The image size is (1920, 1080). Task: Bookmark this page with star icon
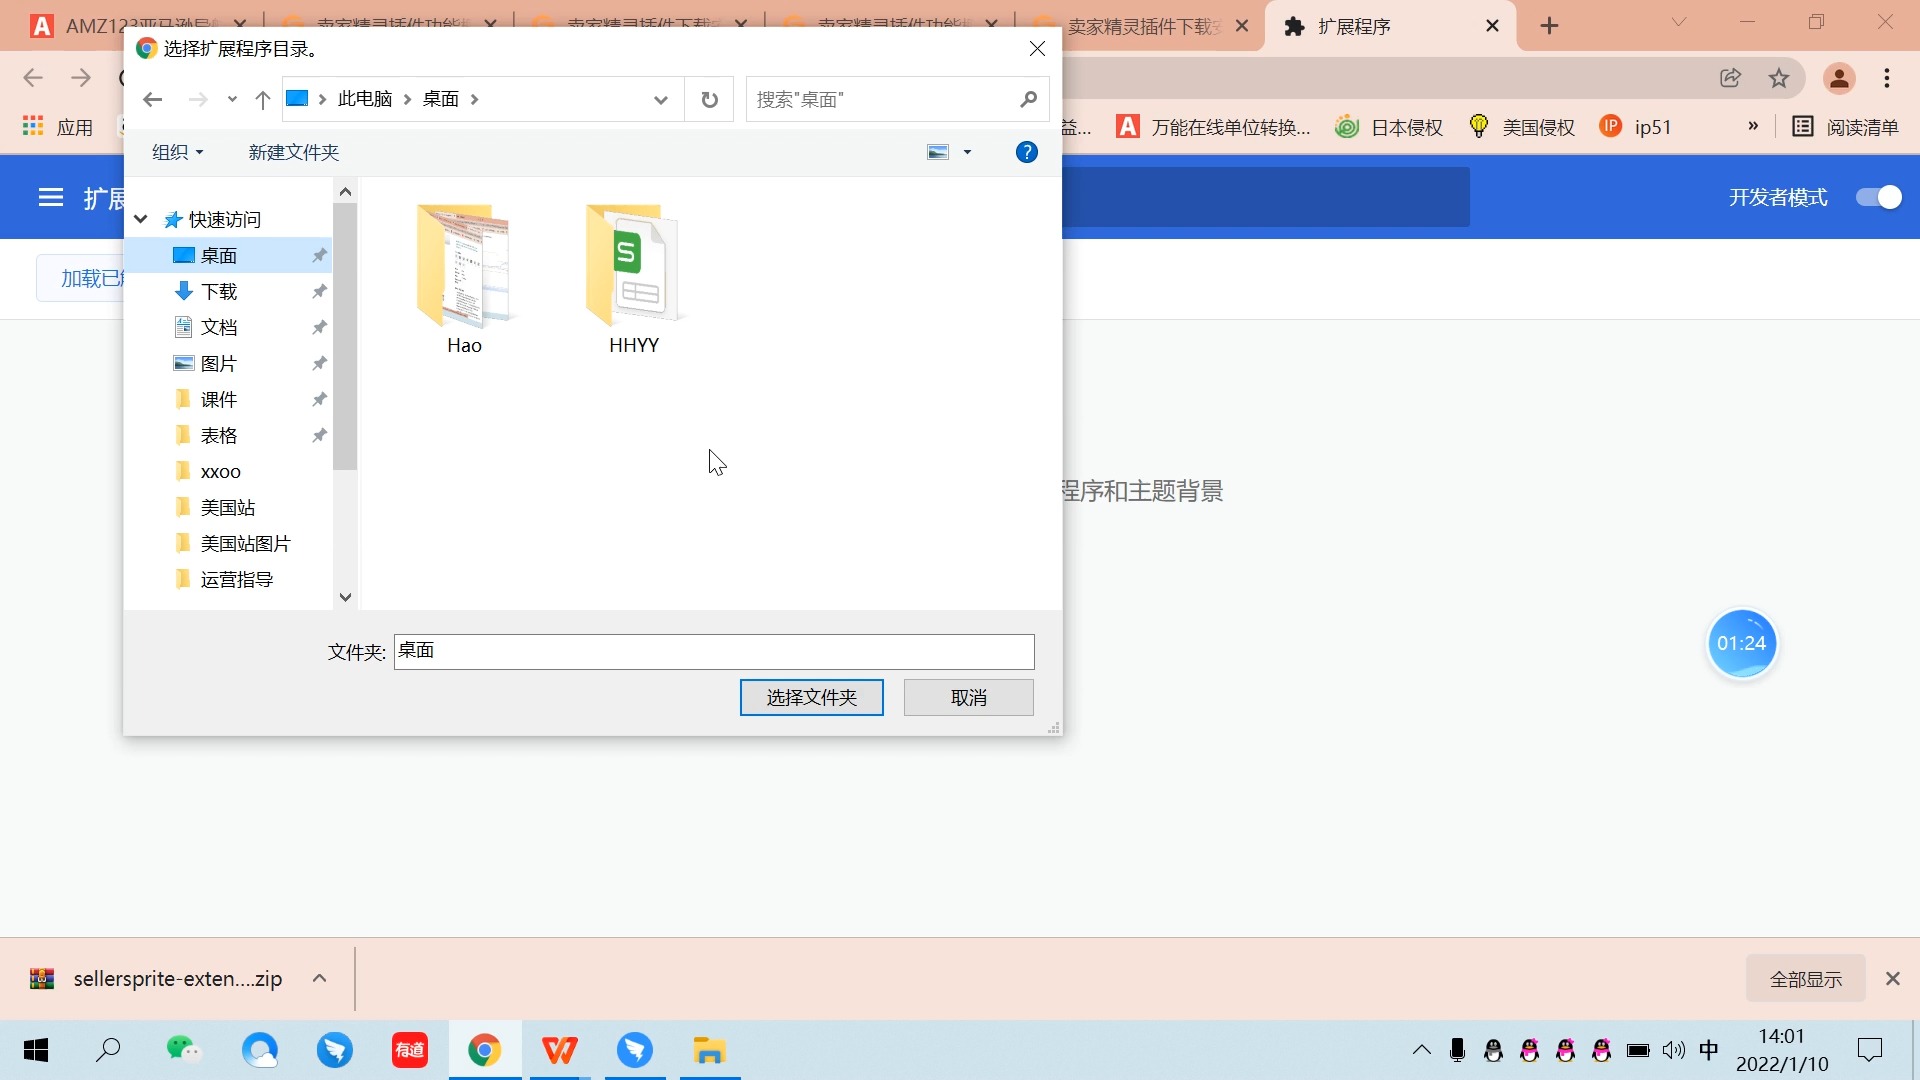point(1779,78)
